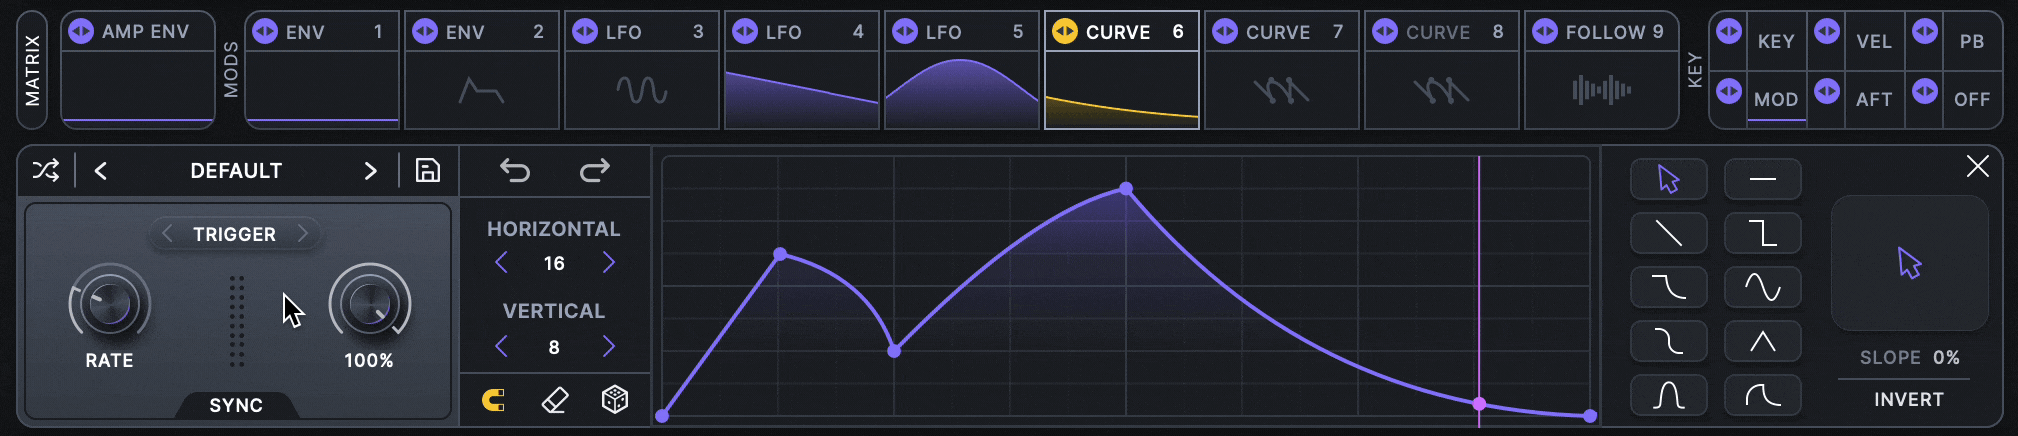Undo the last curve edit
Screen dimensions: 2018x436
click(515, 170)
